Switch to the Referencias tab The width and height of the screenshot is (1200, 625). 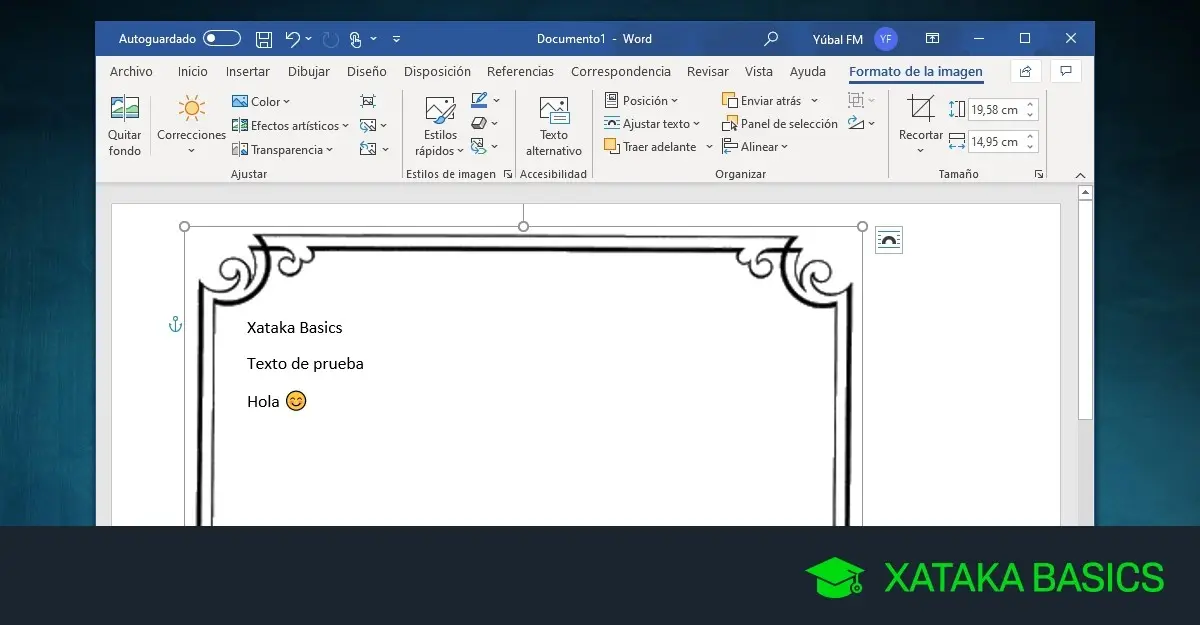pyautogui.click(x=520, y=71)
